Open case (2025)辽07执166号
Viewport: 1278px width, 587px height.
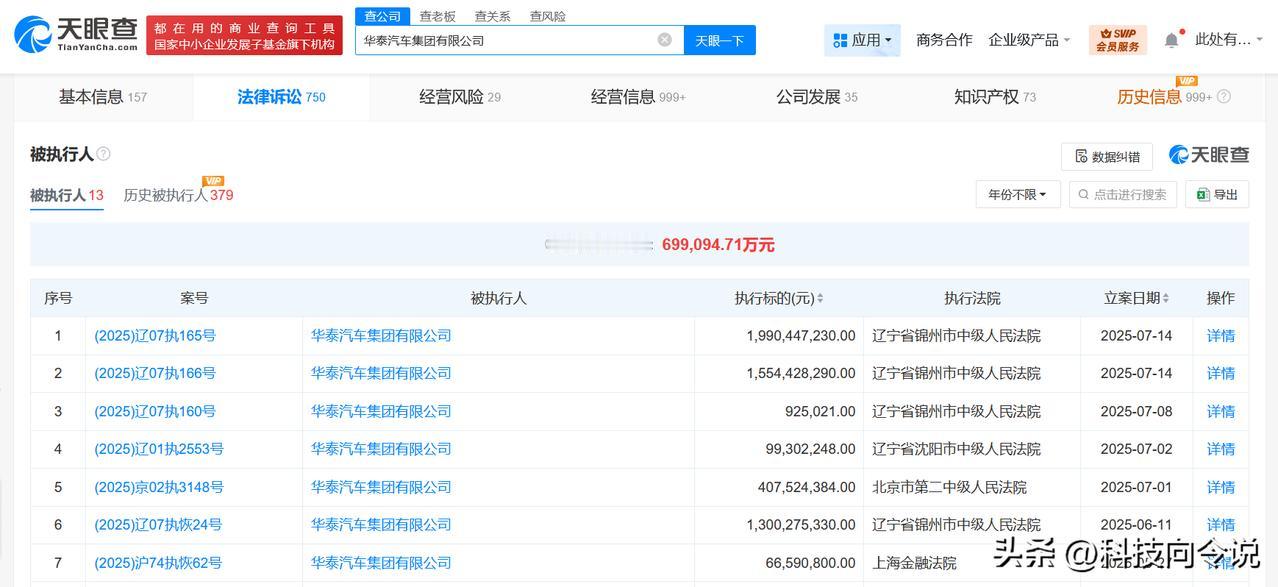coord(155,373)
